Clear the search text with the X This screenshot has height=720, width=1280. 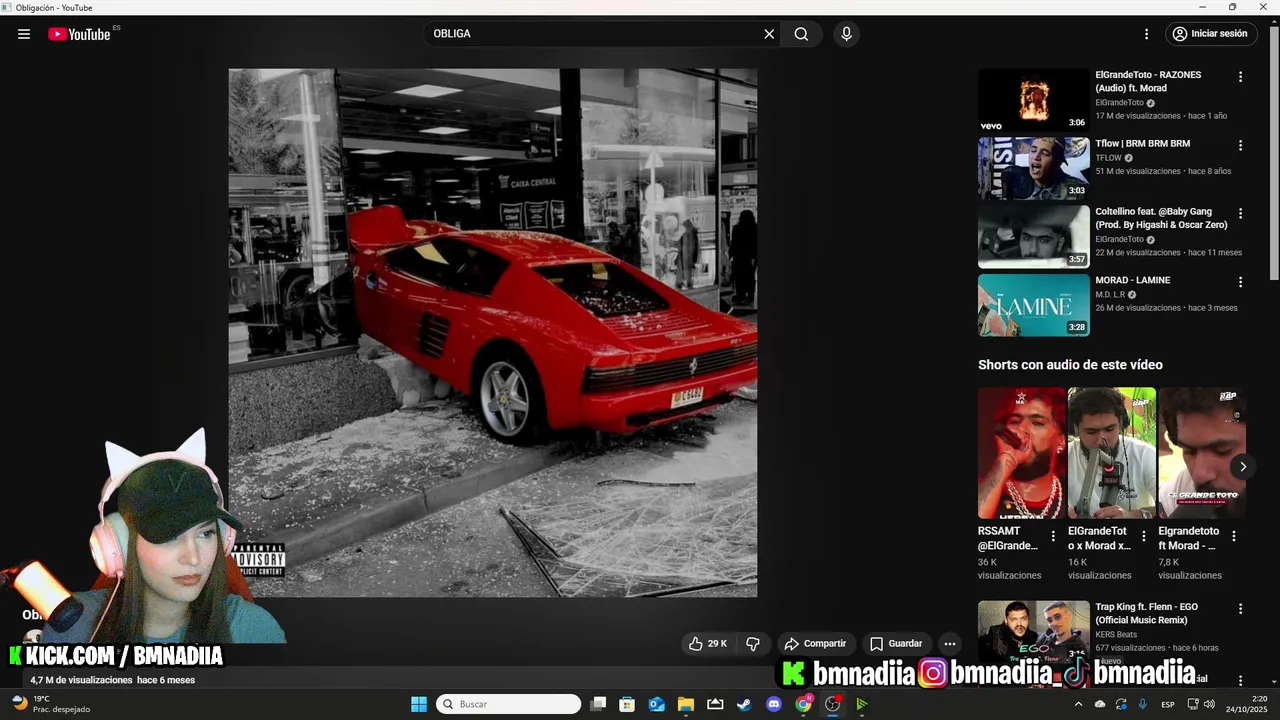[x=769, y=34]
